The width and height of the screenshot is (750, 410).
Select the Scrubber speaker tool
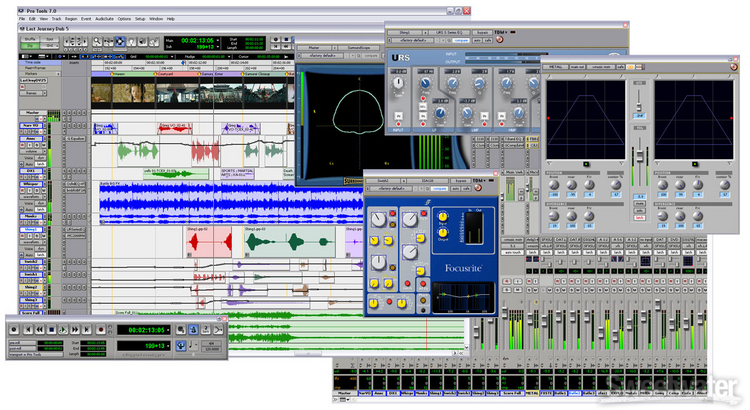pos(143,41)
